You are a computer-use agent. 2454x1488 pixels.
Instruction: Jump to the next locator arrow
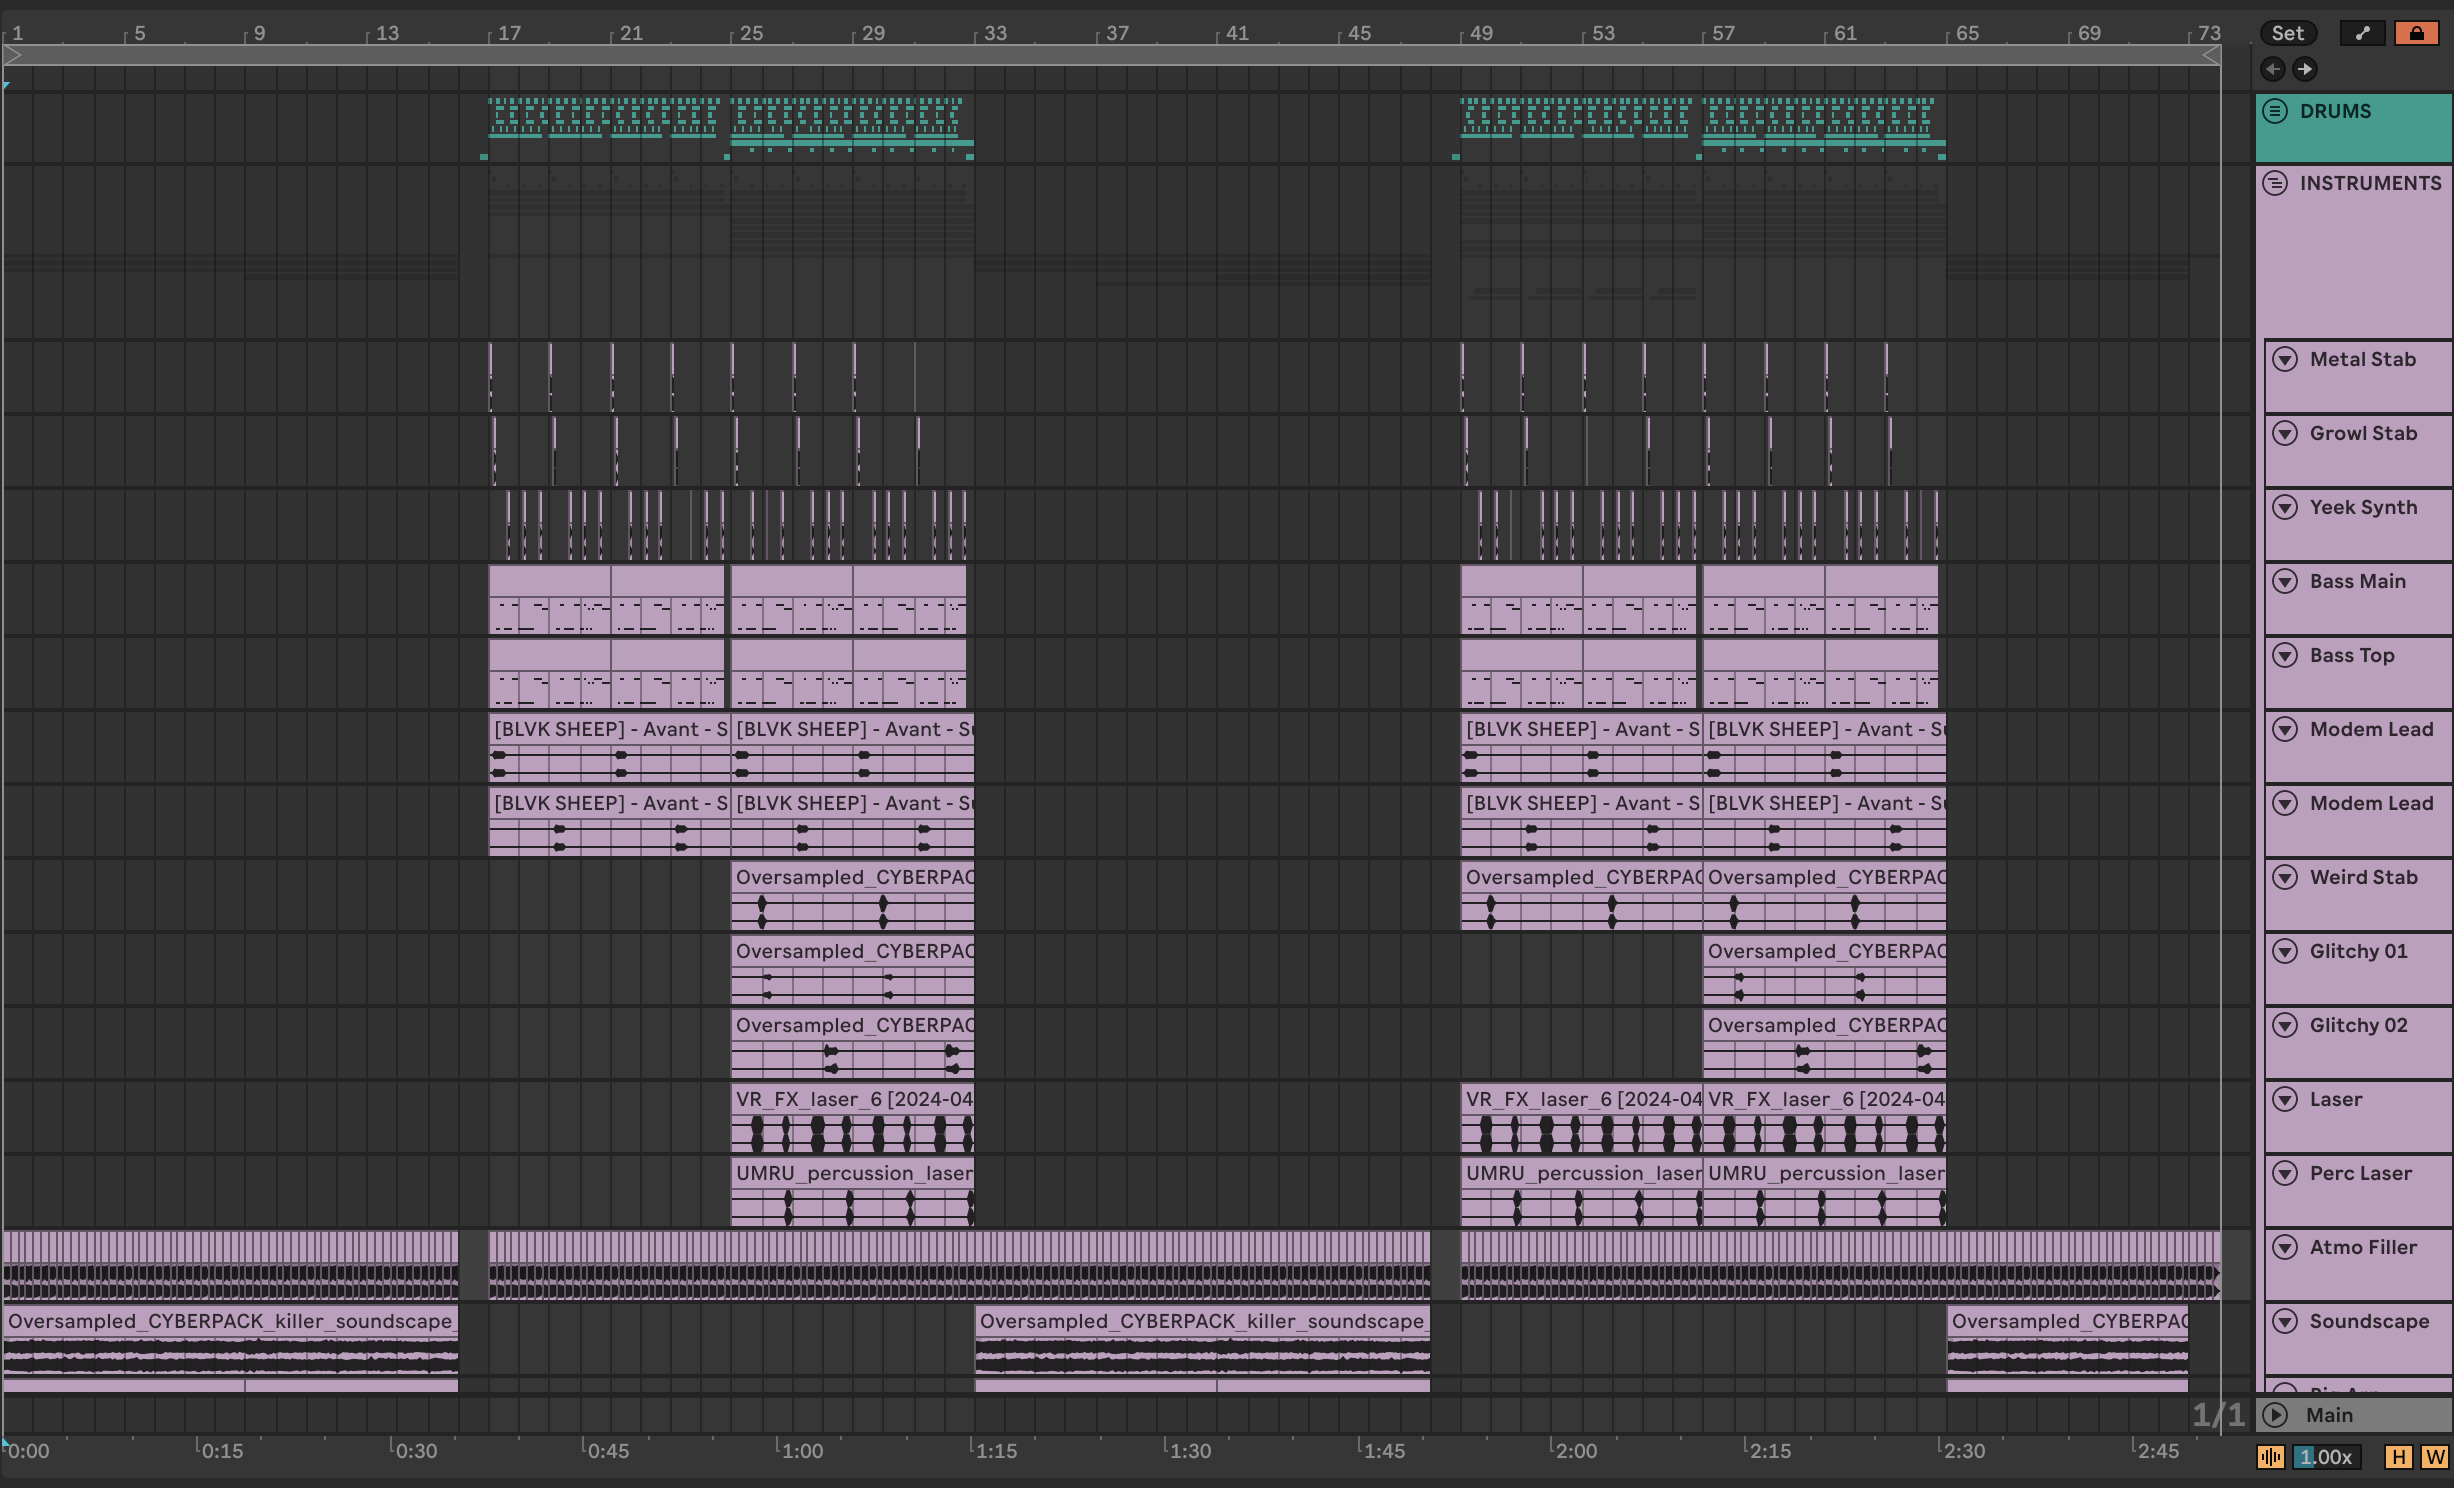pyautogui.click(x=2304, y=69)
